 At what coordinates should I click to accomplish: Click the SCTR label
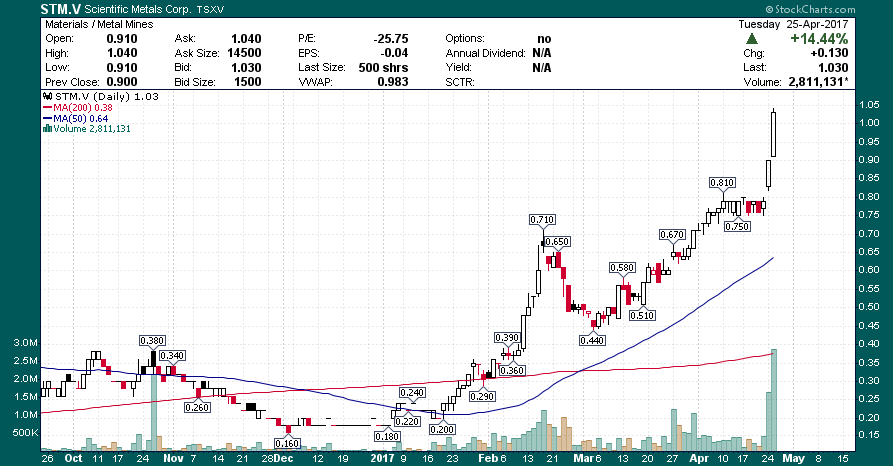click(x=460, y=83)
